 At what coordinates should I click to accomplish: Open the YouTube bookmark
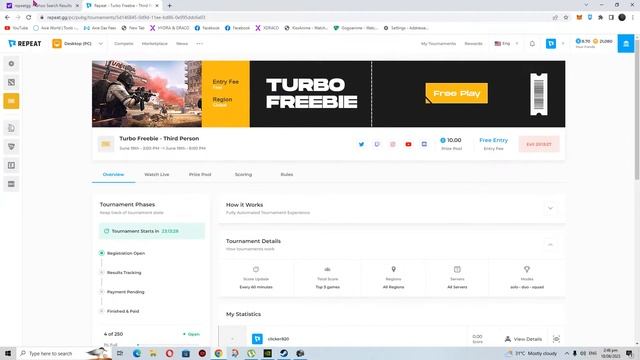tap(16, 28)
